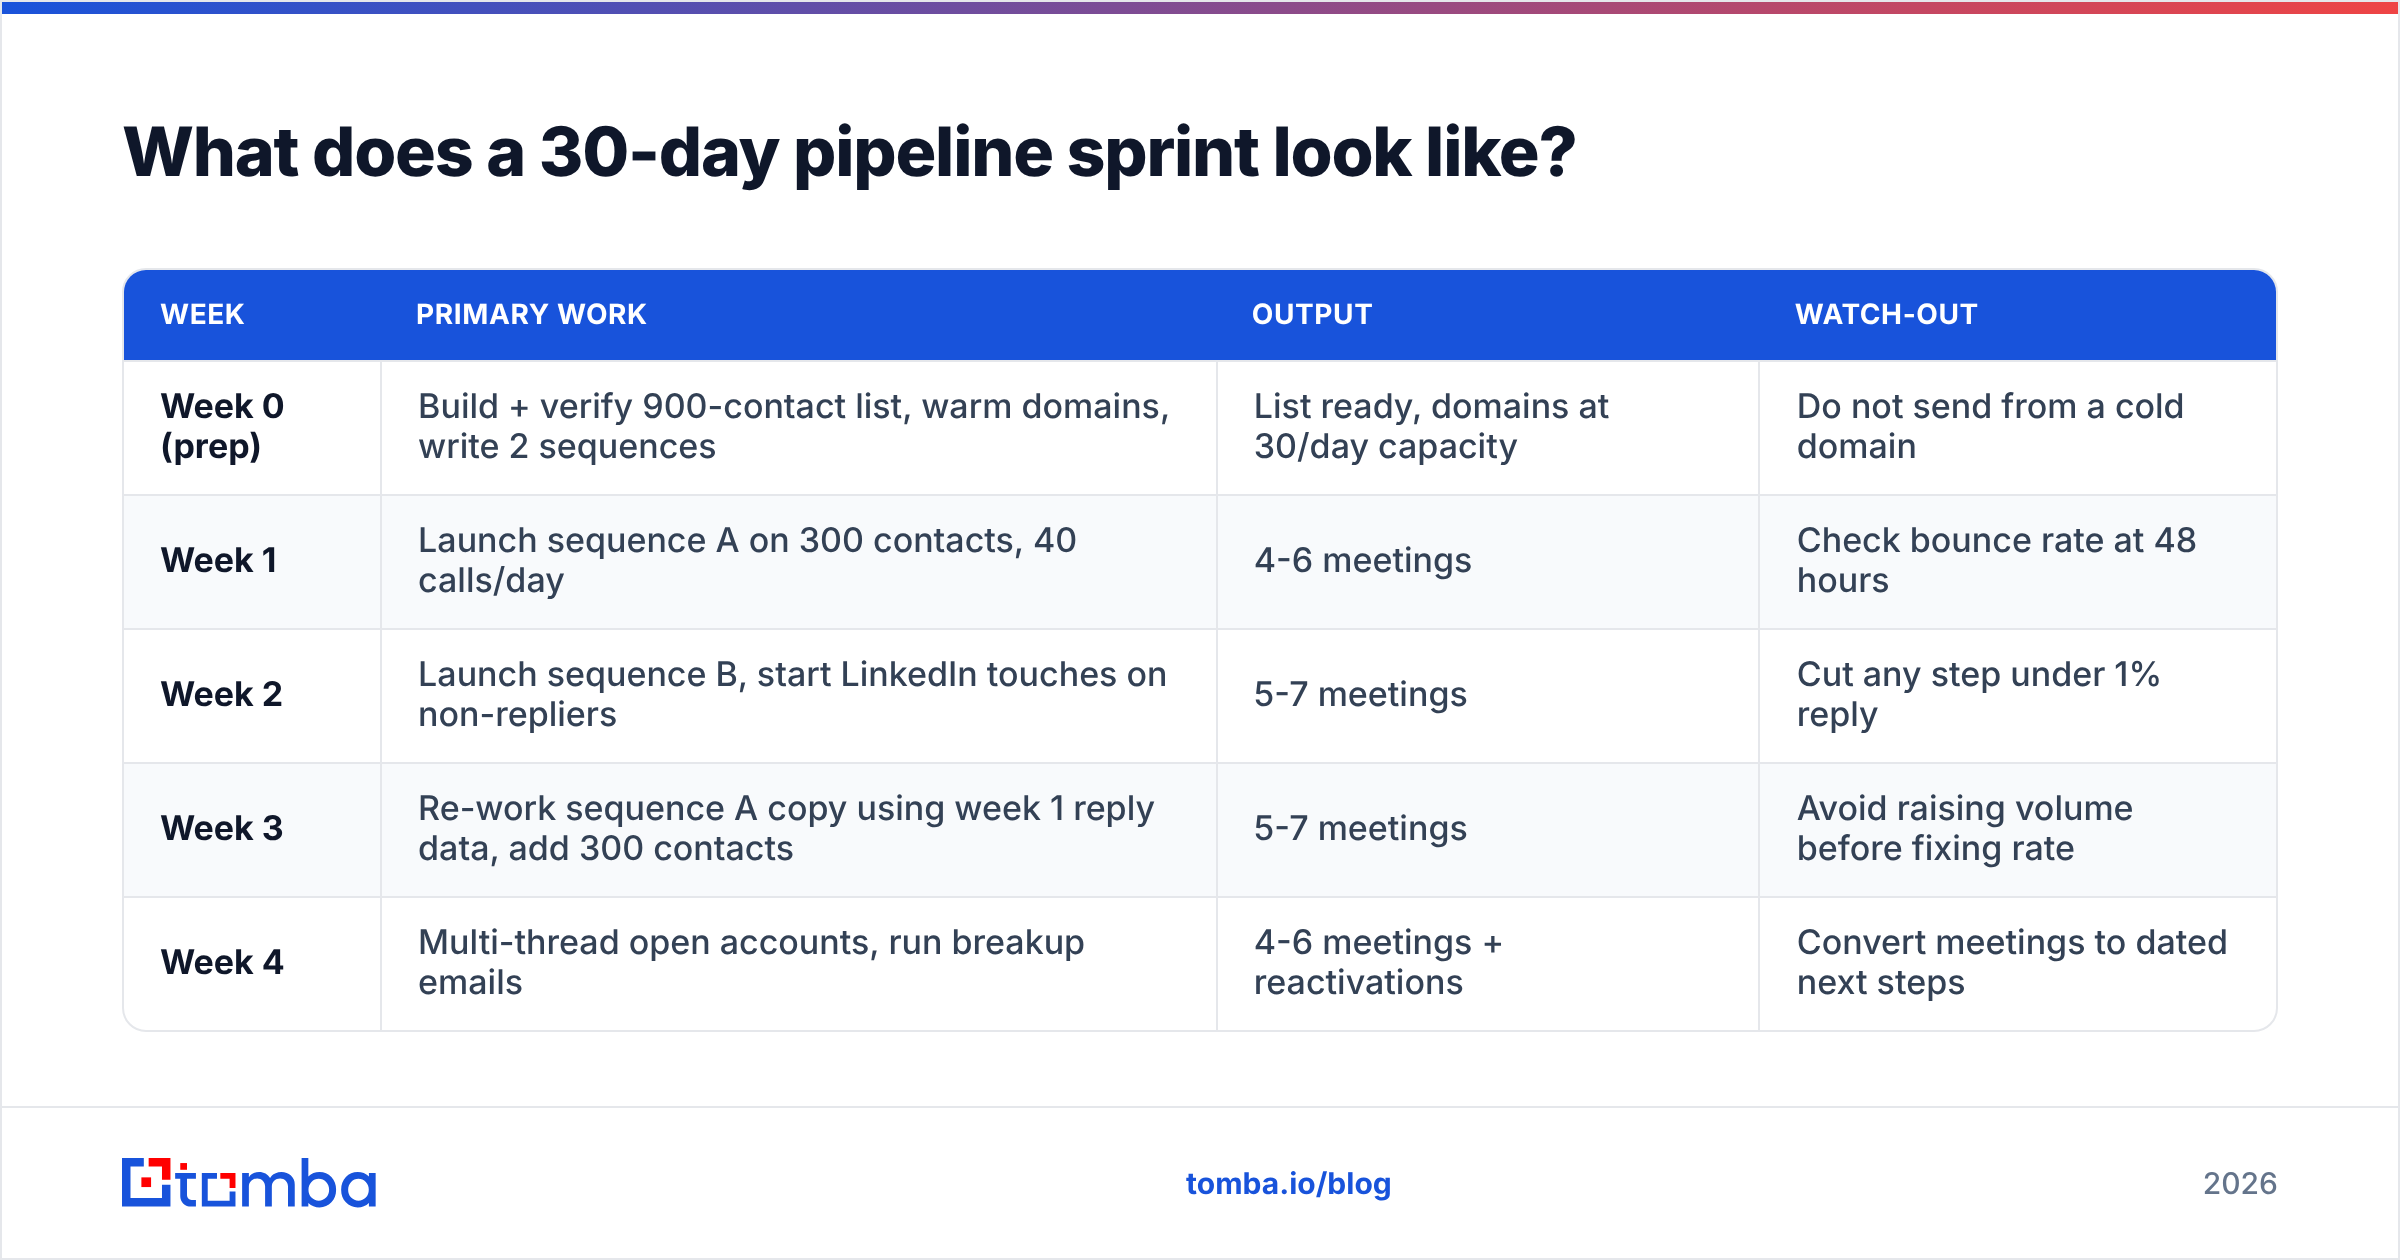This screenshot has width=2400, height=1260.
Task: Select the WEEK column header
Action: pos(202,314)
